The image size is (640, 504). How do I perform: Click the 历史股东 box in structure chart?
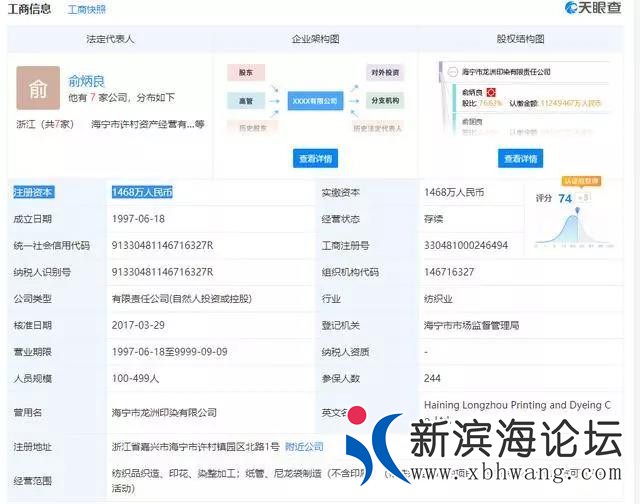(x=253, y=128)
